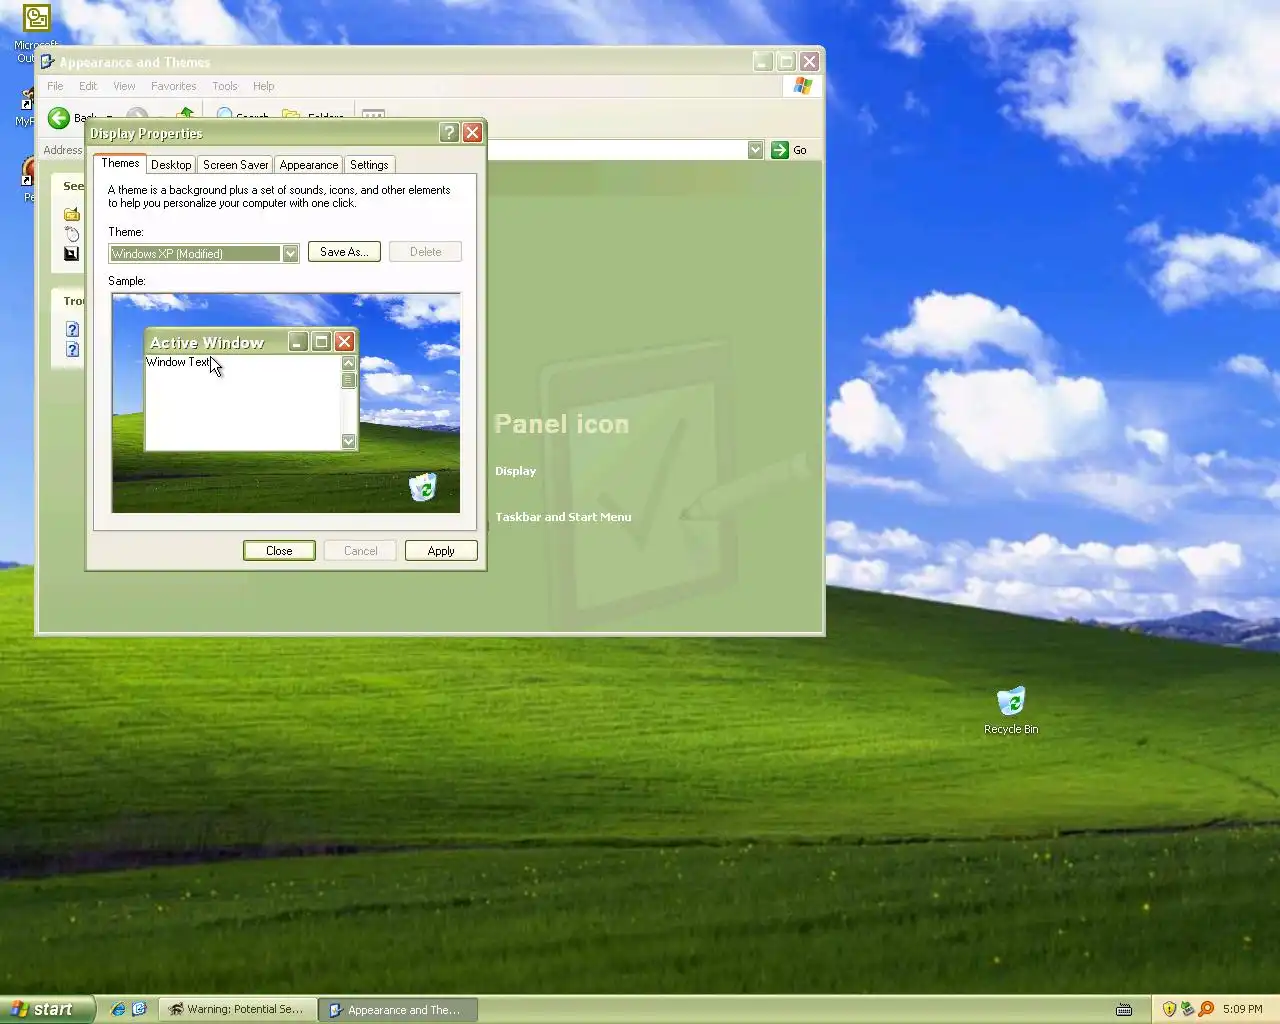This screenshot has height=1024, width=1280.
Task: Open the Tools menu
Action: [x=225, y=86]
